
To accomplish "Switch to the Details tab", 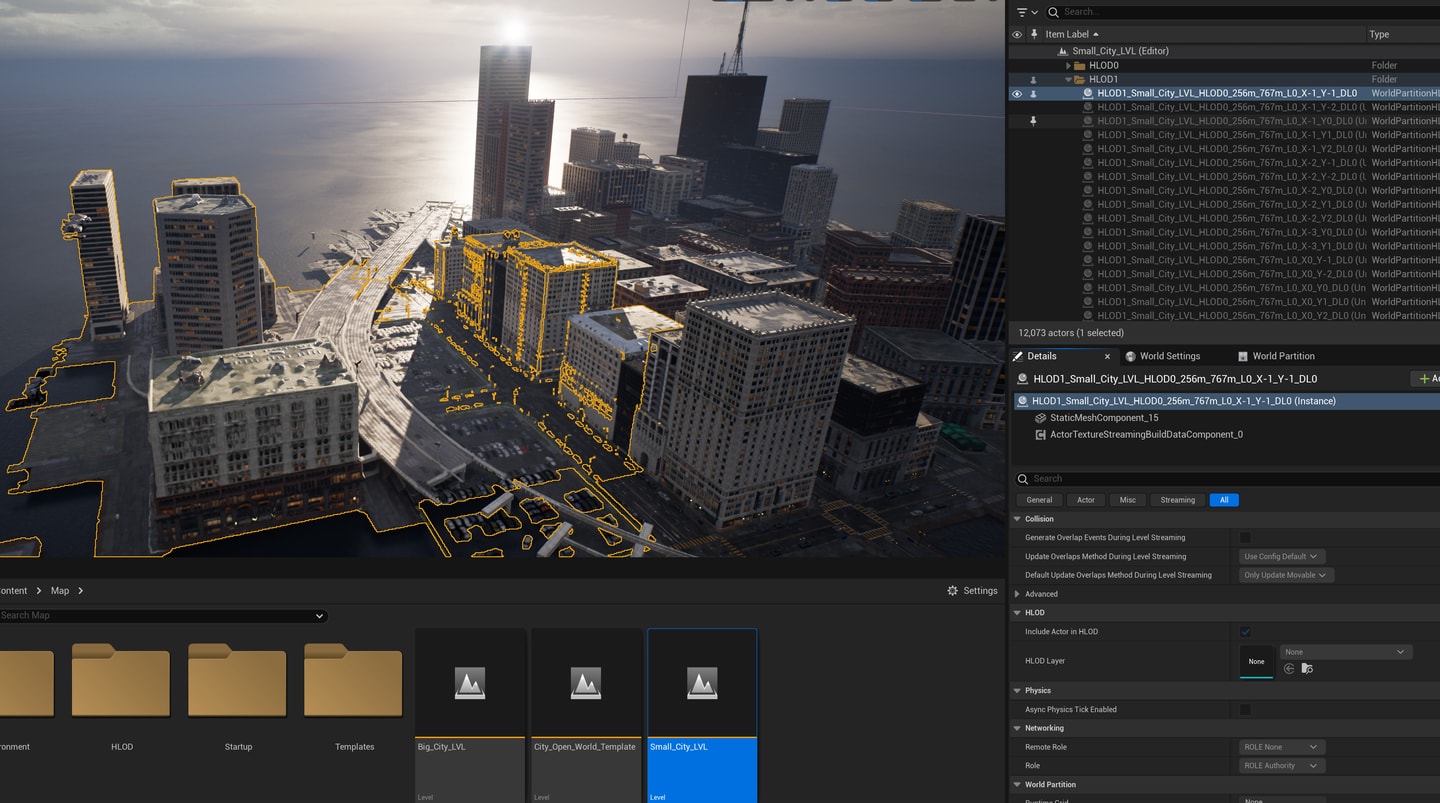I will [x=1041, y=356].
